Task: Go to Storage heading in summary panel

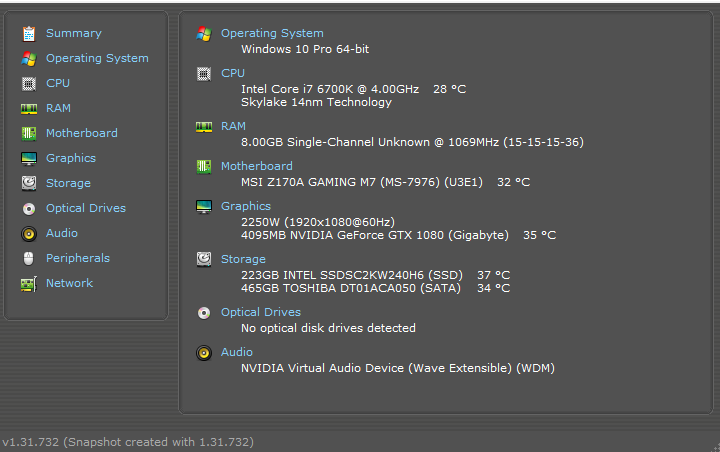Action: pyautogui.click(x=243, y=259)
